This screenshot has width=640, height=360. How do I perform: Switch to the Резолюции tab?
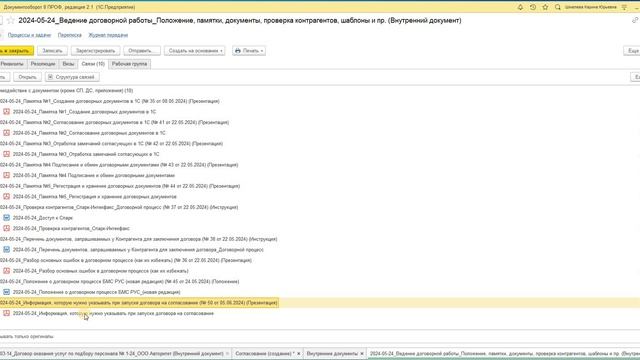tap(43, 64)
